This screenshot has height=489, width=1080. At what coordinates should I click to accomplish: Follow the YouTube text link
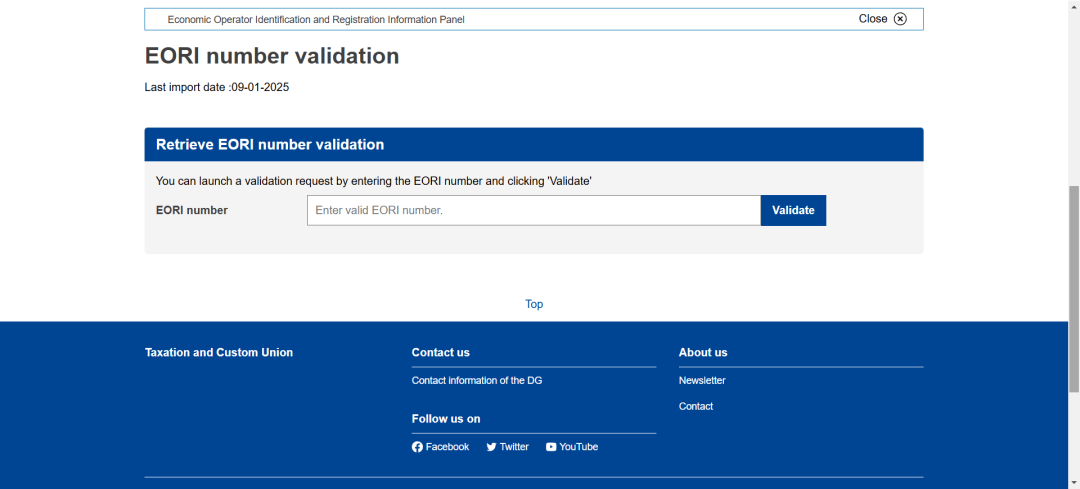579,447
